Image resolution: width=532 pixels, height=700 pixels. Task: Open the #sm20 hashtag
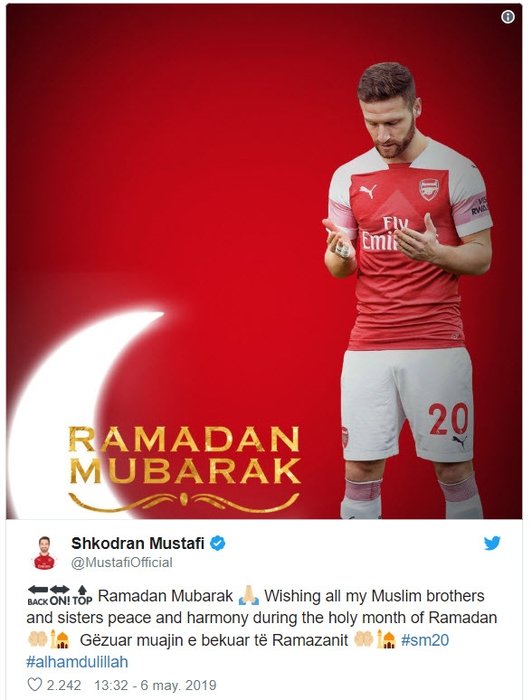[x=425, y=640]
